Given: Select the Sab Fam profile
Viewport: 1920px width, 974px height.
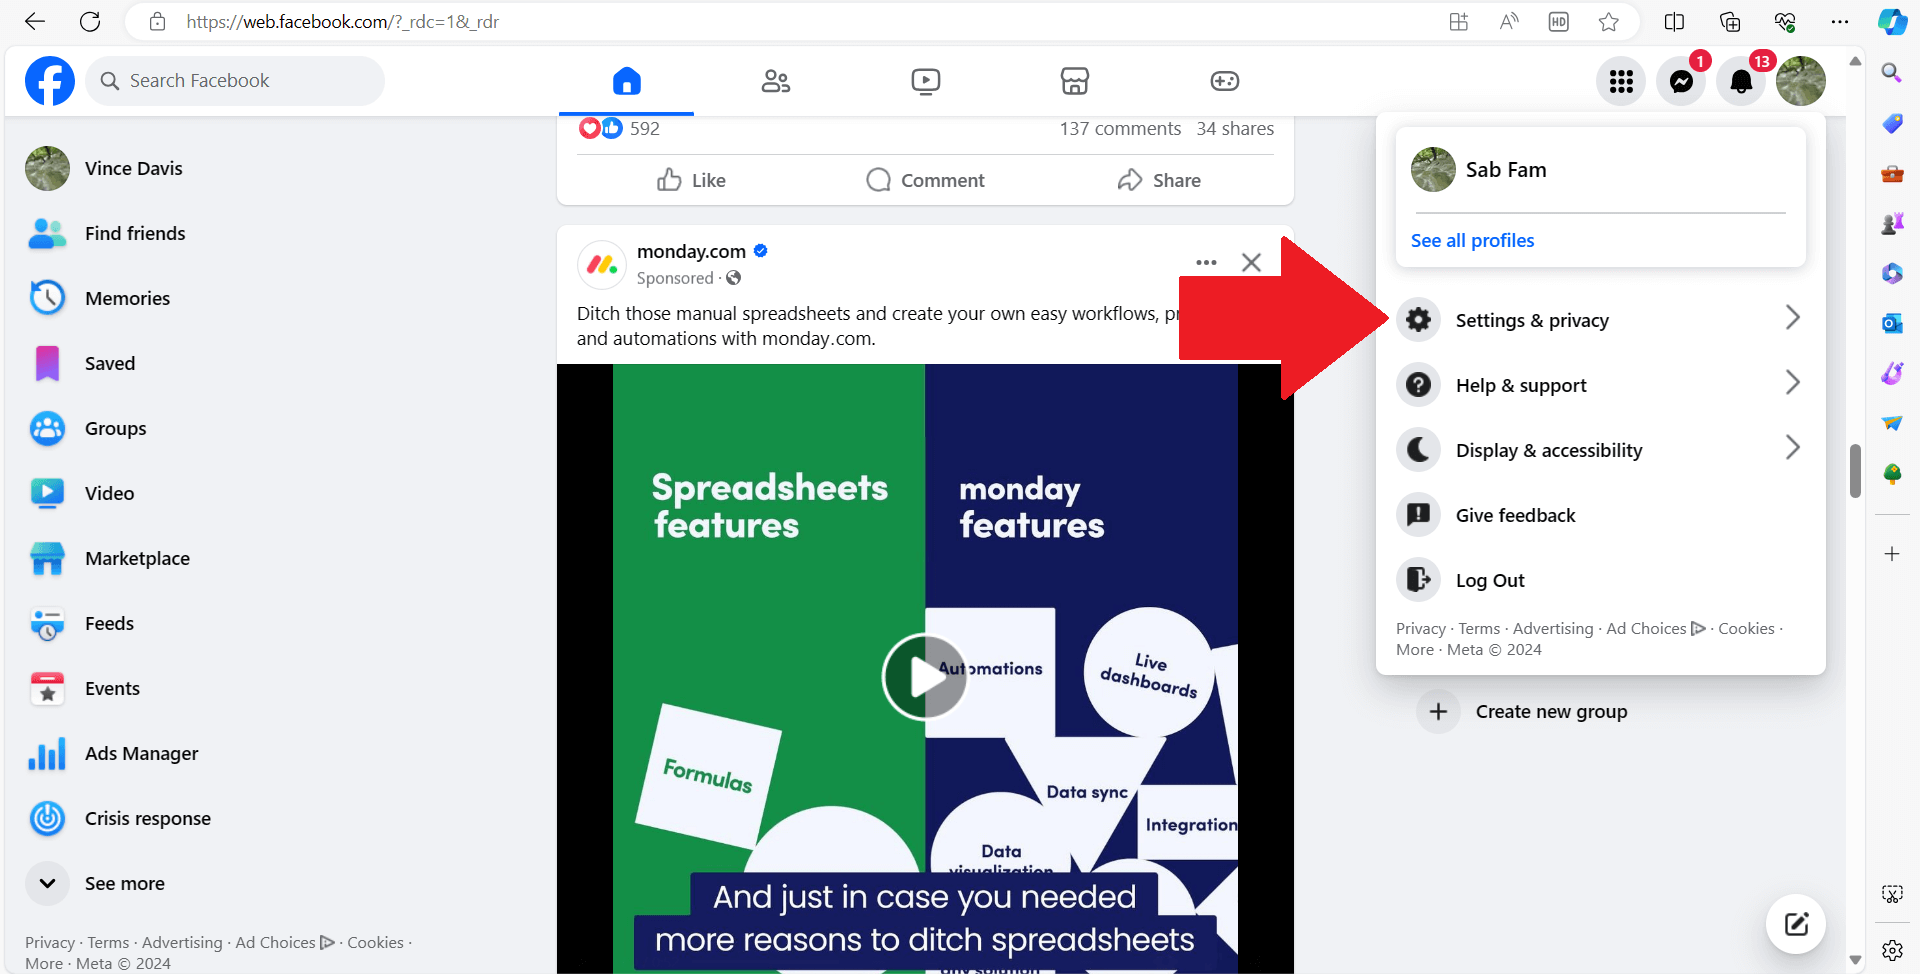Looking at the screenshot, I should click(1600, 170).
